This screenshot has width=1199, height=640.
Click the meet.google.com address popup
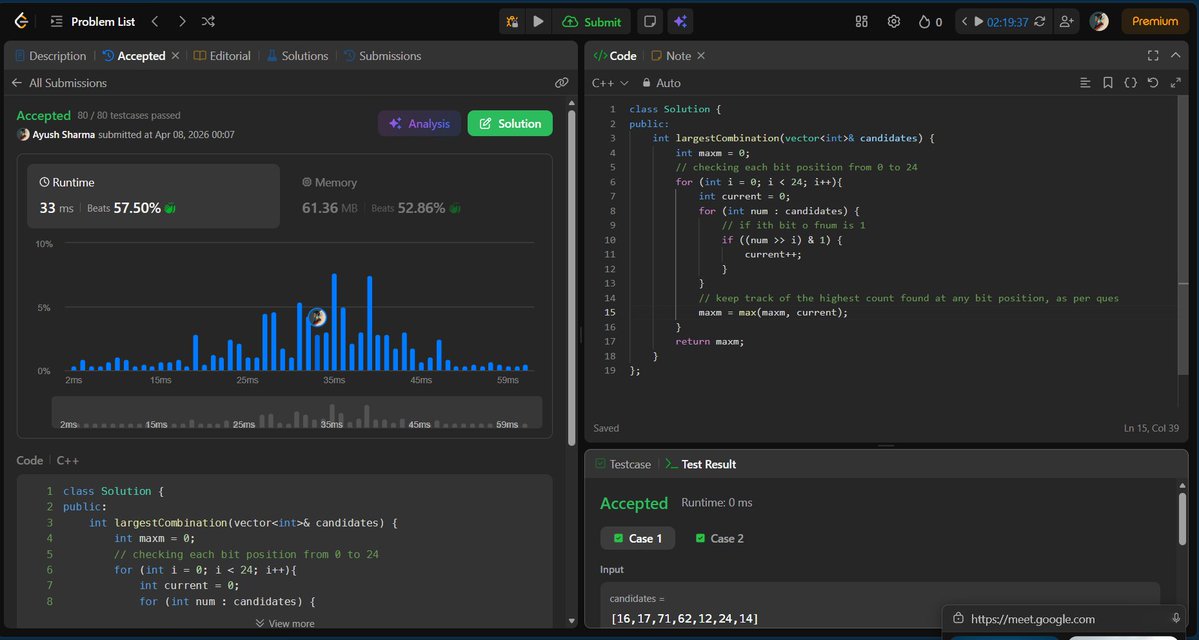click(1065, 619)
